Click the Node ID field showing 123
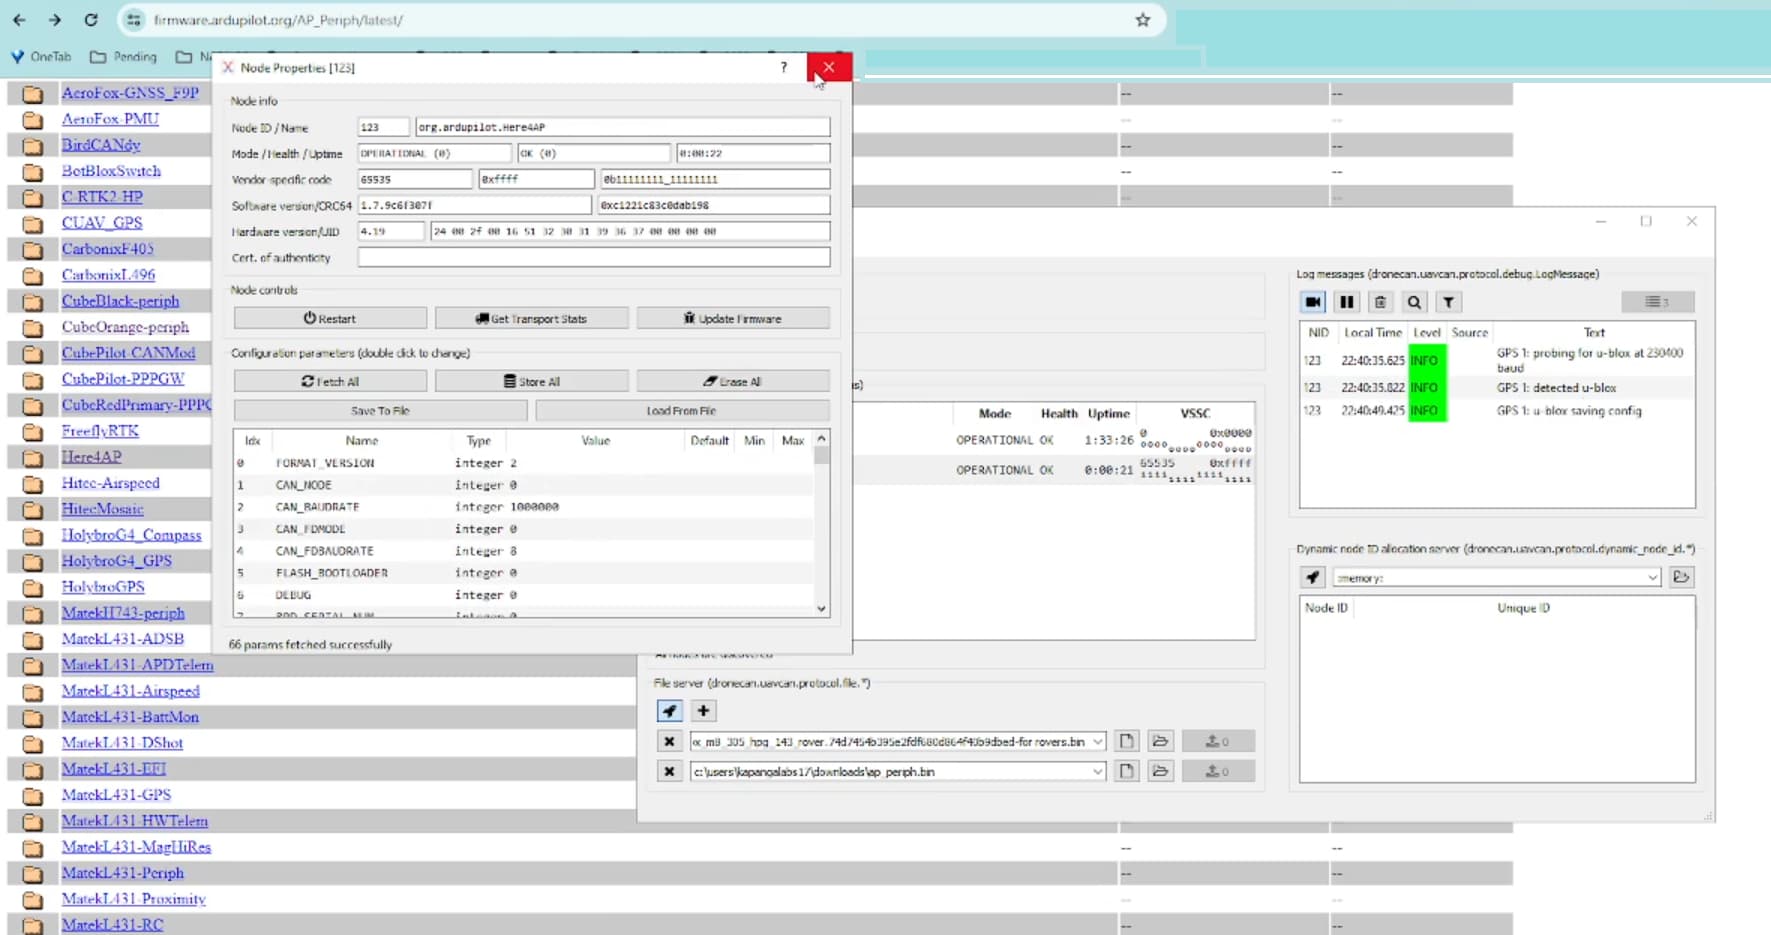 [x=383, y=127]
